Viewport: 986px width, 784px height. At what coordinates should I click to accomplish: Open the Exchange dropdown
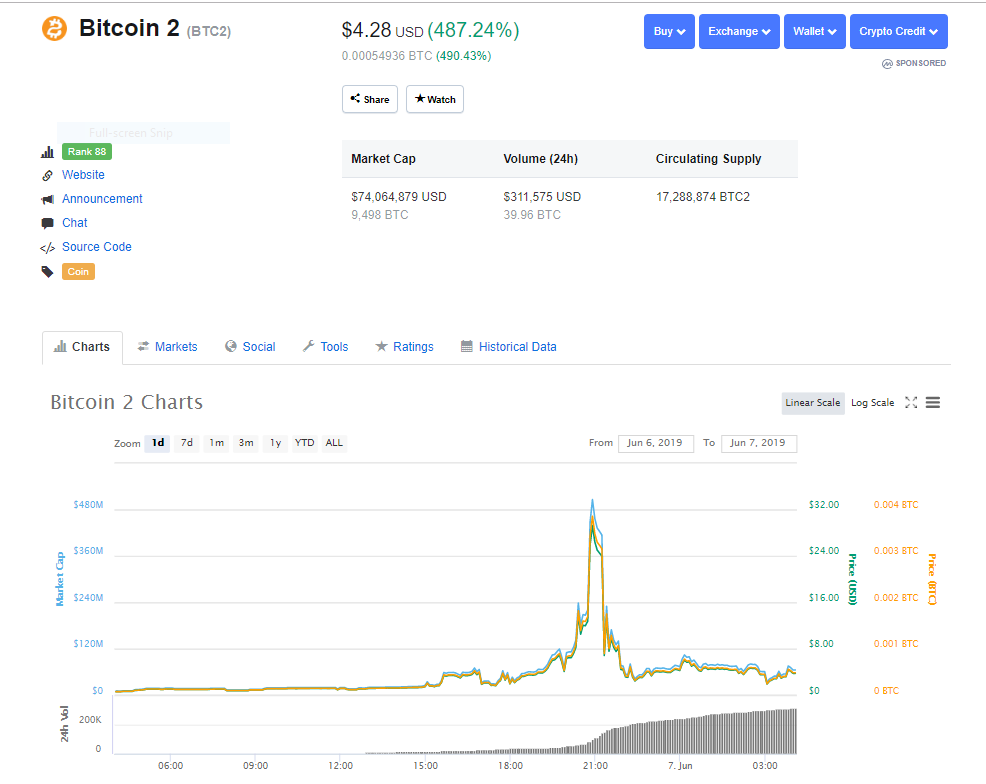[x=740, y=31]
